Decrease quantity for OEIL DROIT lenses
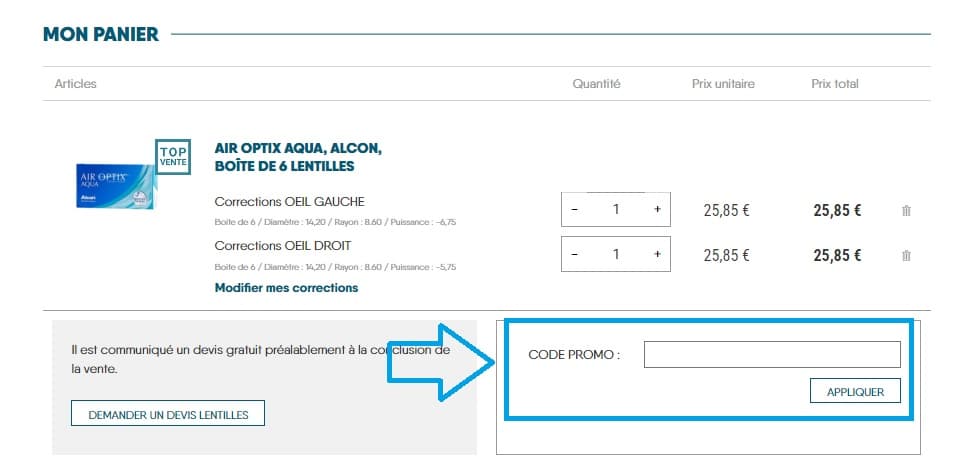Screen dimensions: 970x473 click(574, 255)
